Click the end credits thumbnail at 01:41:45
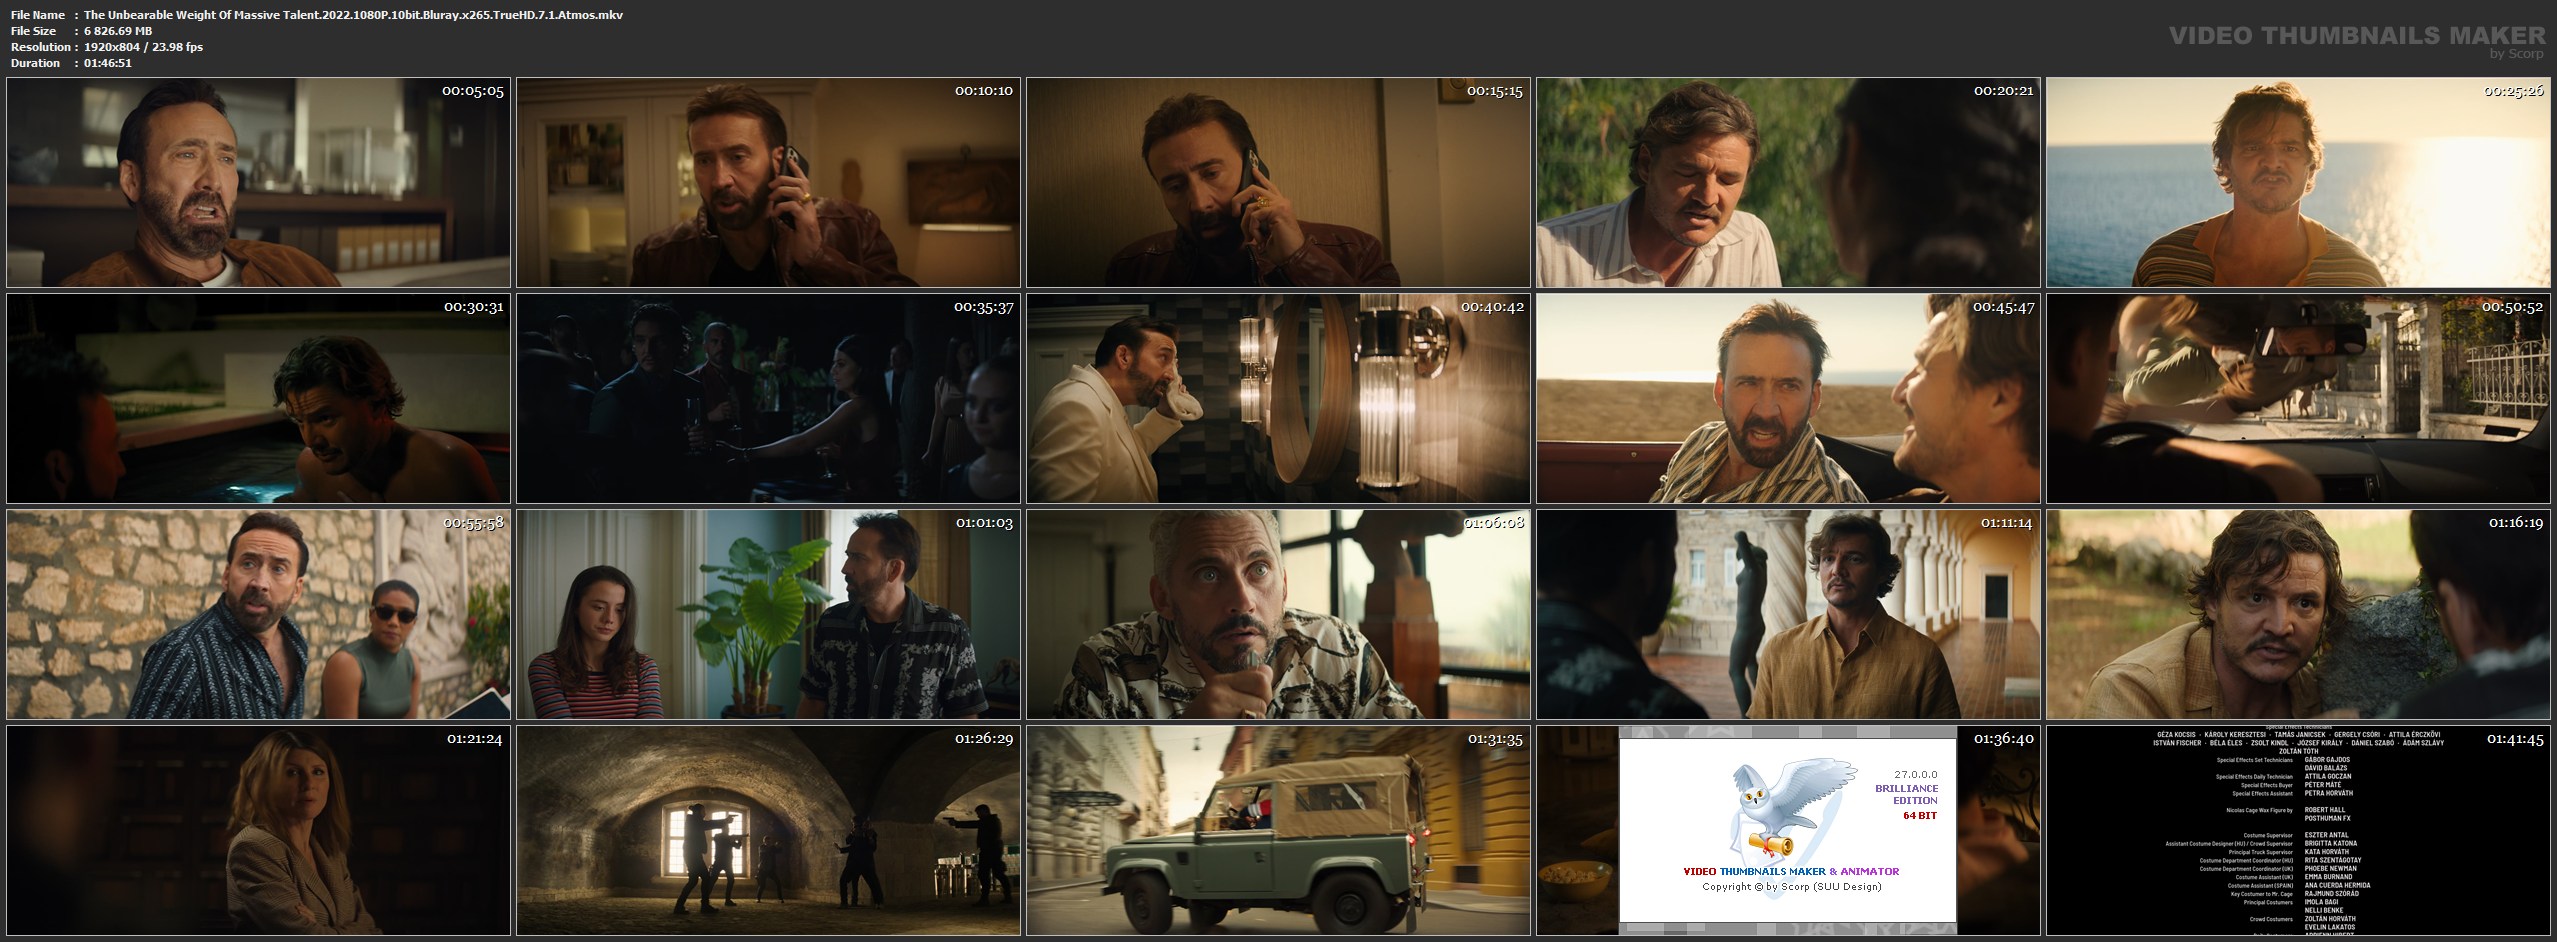The width and height of the screenshot is (2557, 942). [x=2297, y=830]
